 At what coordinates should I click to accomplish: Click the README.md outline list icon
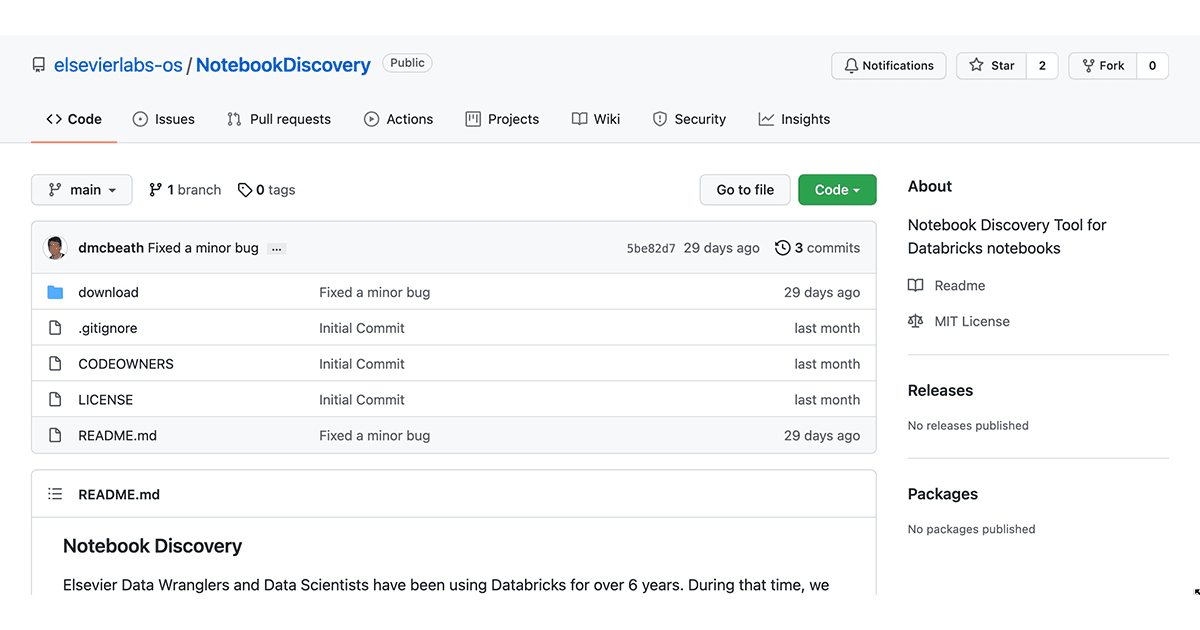[x=55, y=494]
